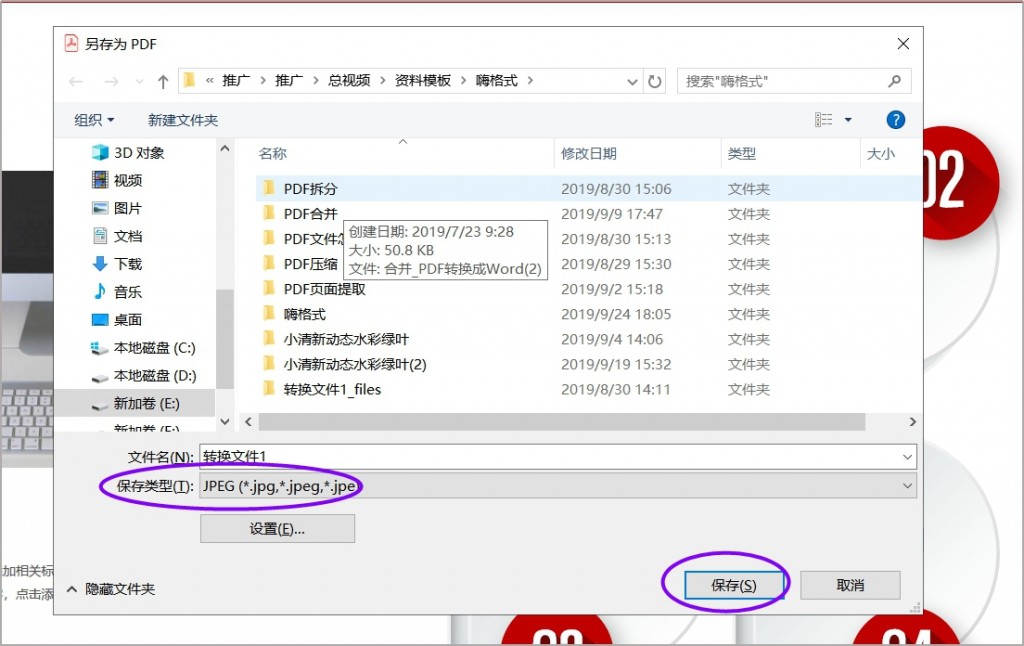This screenshot has height=646, width=1024.
Task: Open the 组织 menu
Action: point(94,120)
